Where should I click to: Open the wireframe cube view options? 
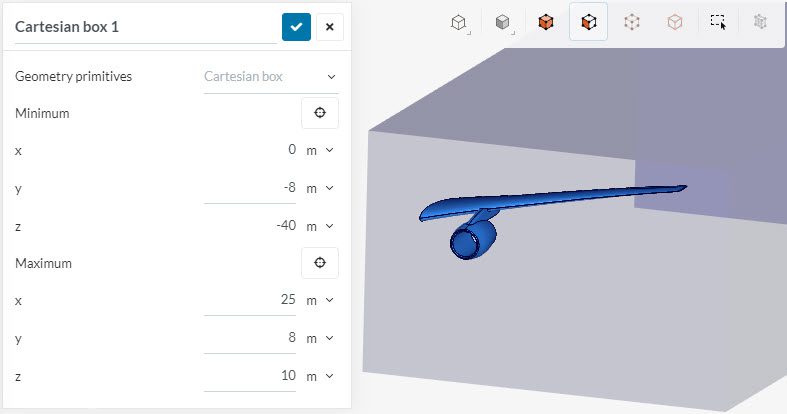459,23
